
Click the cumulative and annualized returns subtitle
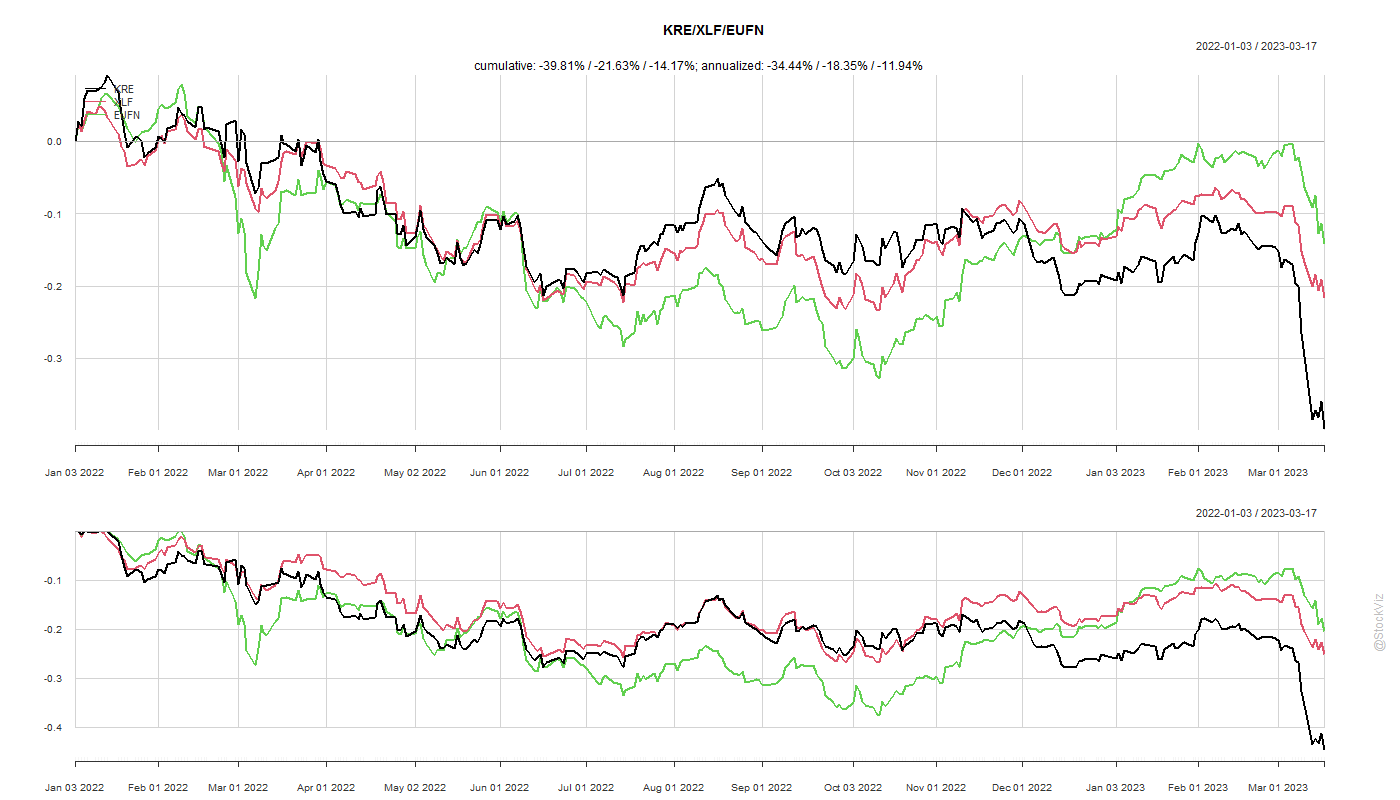[698, 66]
